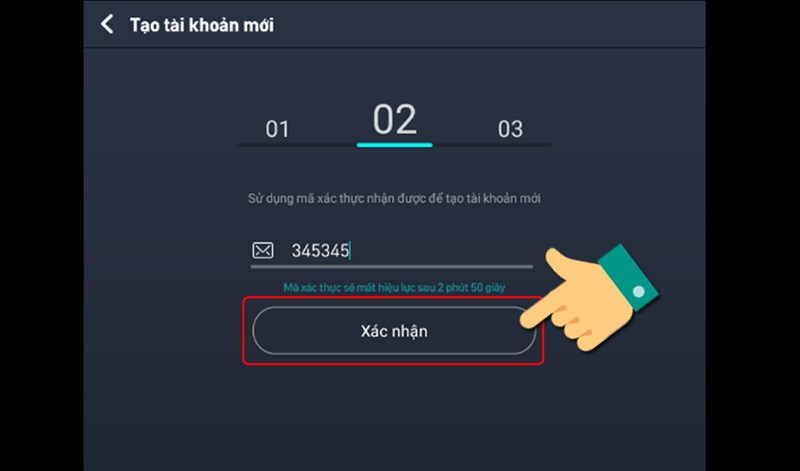Click the 'Tạo tài khoản mới' header title
Viewport: 800px width, 471px height.
pyautogui.click(x=202, y=25)
